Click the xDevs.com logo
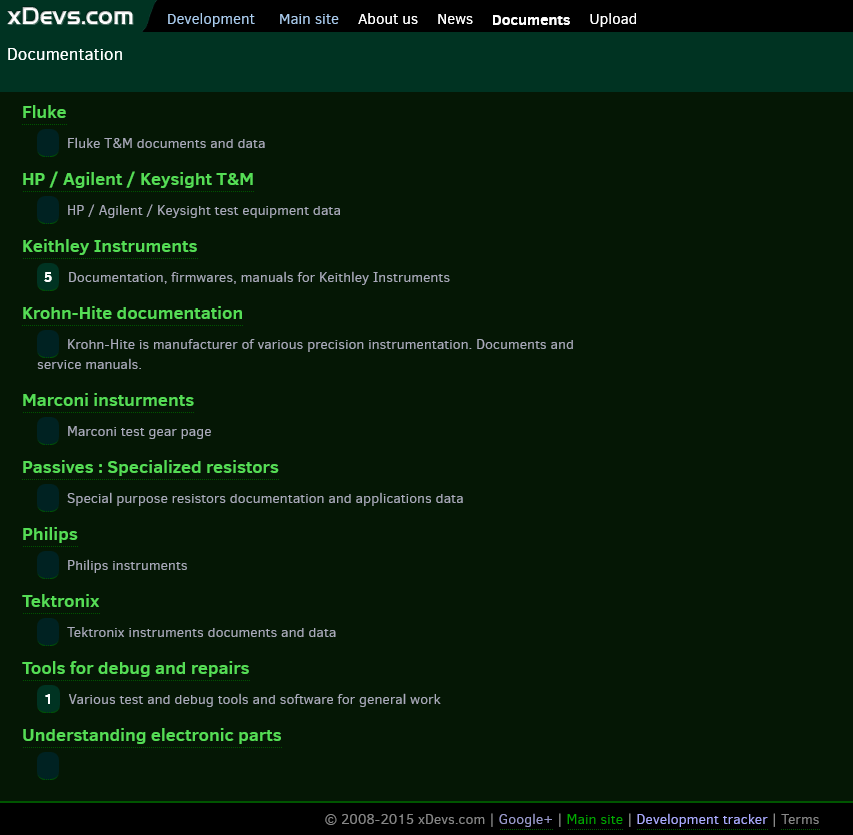The height and width of the screenshot is (835, 853). 70,16
